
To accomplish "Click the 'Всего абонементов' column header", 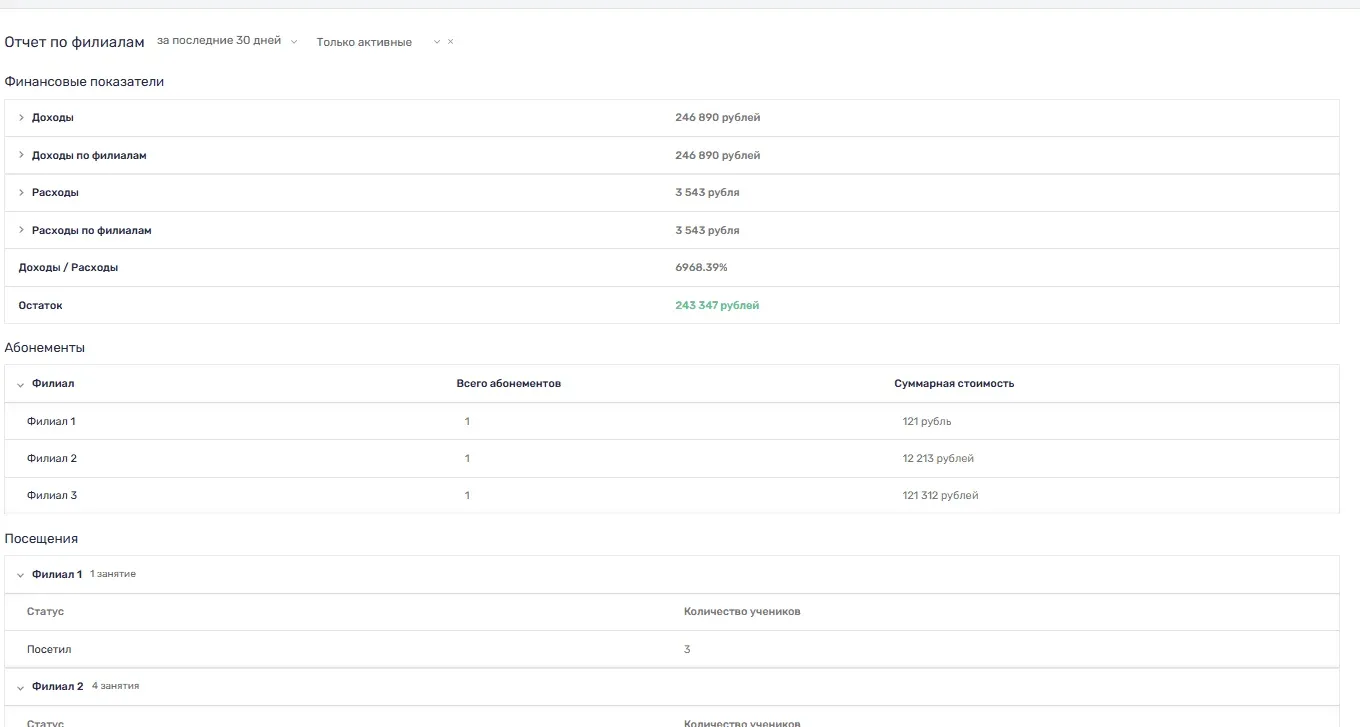I will (x=508, y=384).
